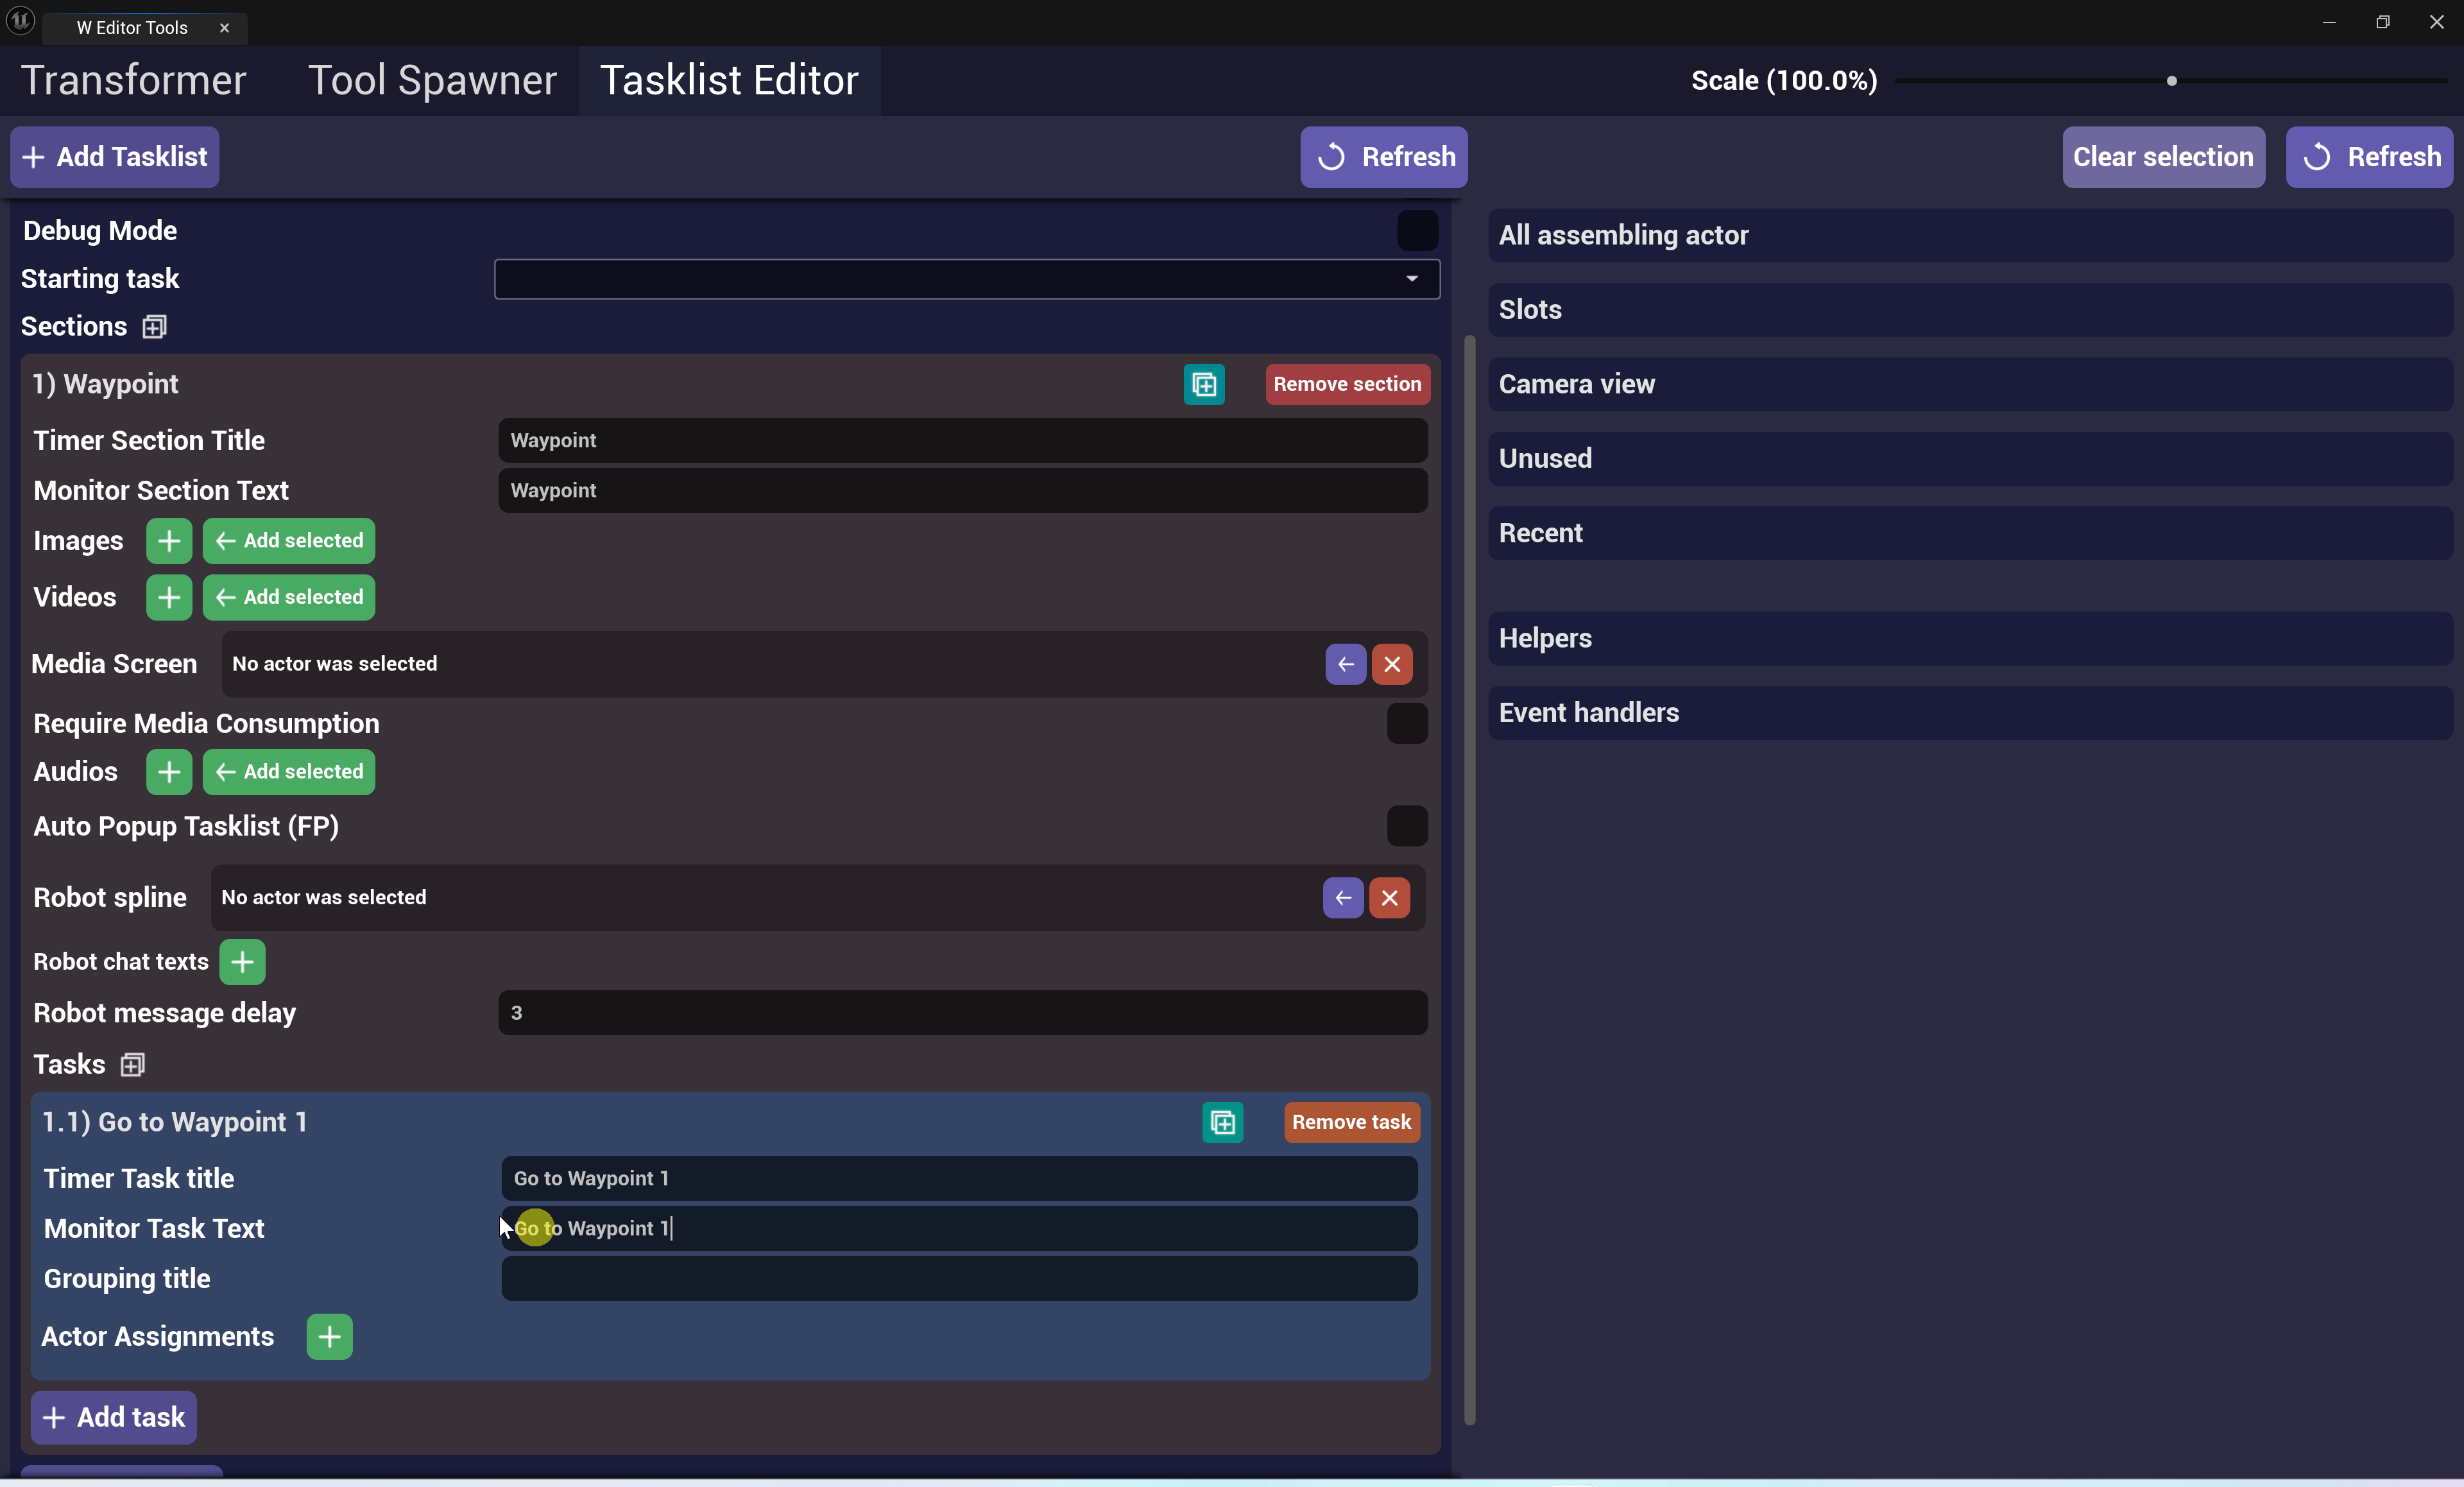Click the duplicate icon for Waypoint section
Image resolution: width=2464 pixels, height=1487 pixels.
[1204, 384]
